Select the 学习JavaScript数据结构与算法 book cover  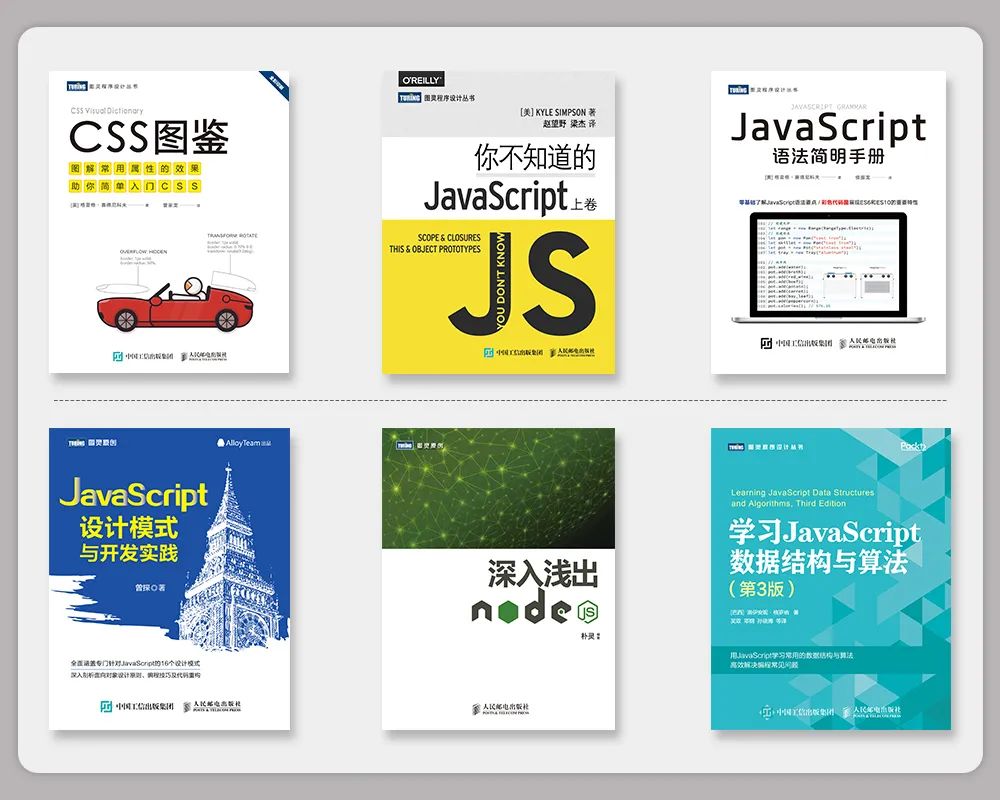point(831,579)
